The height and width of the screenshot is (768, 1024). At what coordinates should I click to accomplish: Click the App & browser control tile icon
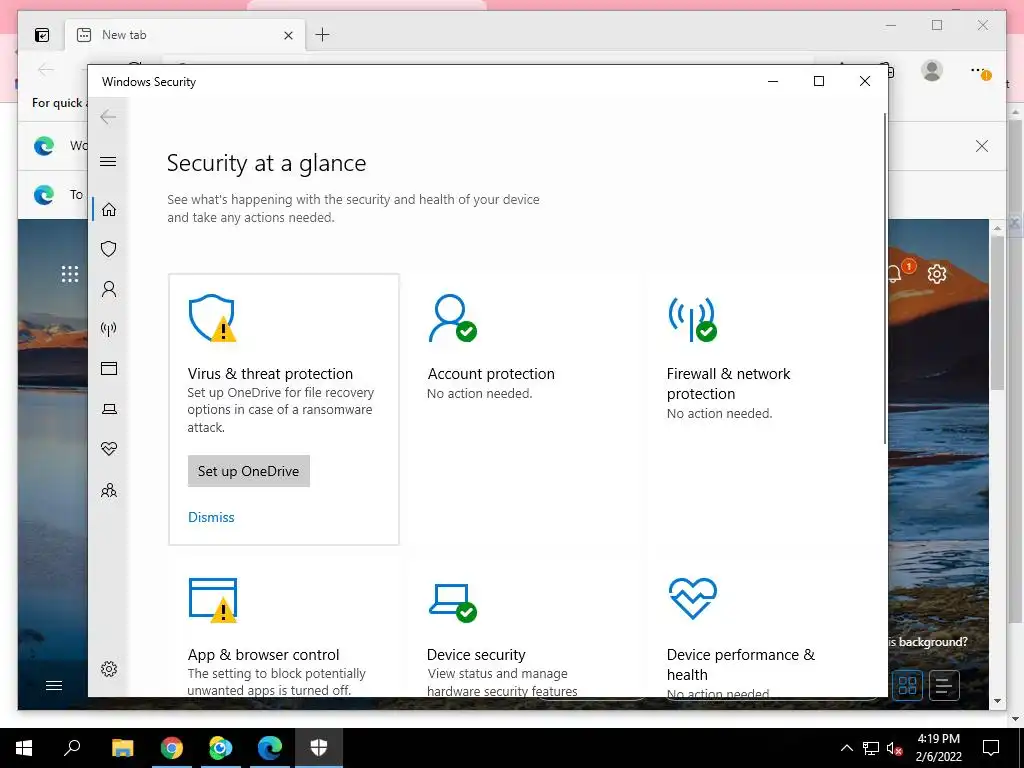coord(212,600)
